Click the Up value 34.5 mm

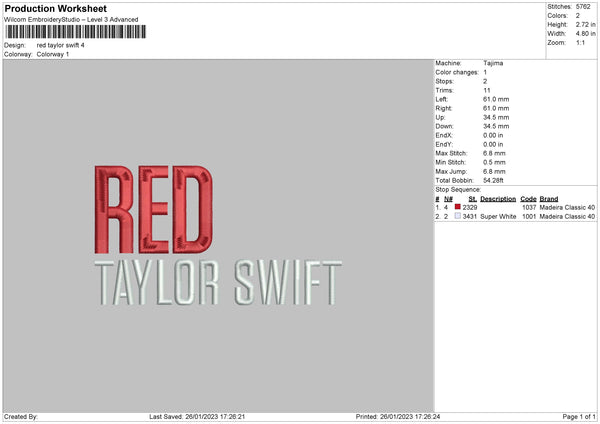[496, 117]
